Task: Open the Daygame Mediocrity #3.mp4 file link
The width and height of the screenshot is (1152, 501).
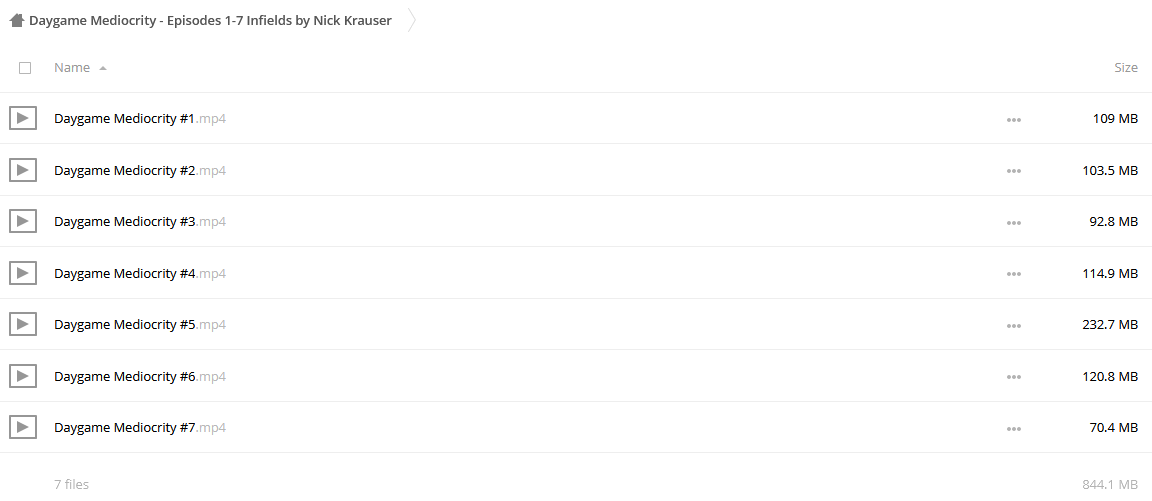Action: click(x=140, y=222)
